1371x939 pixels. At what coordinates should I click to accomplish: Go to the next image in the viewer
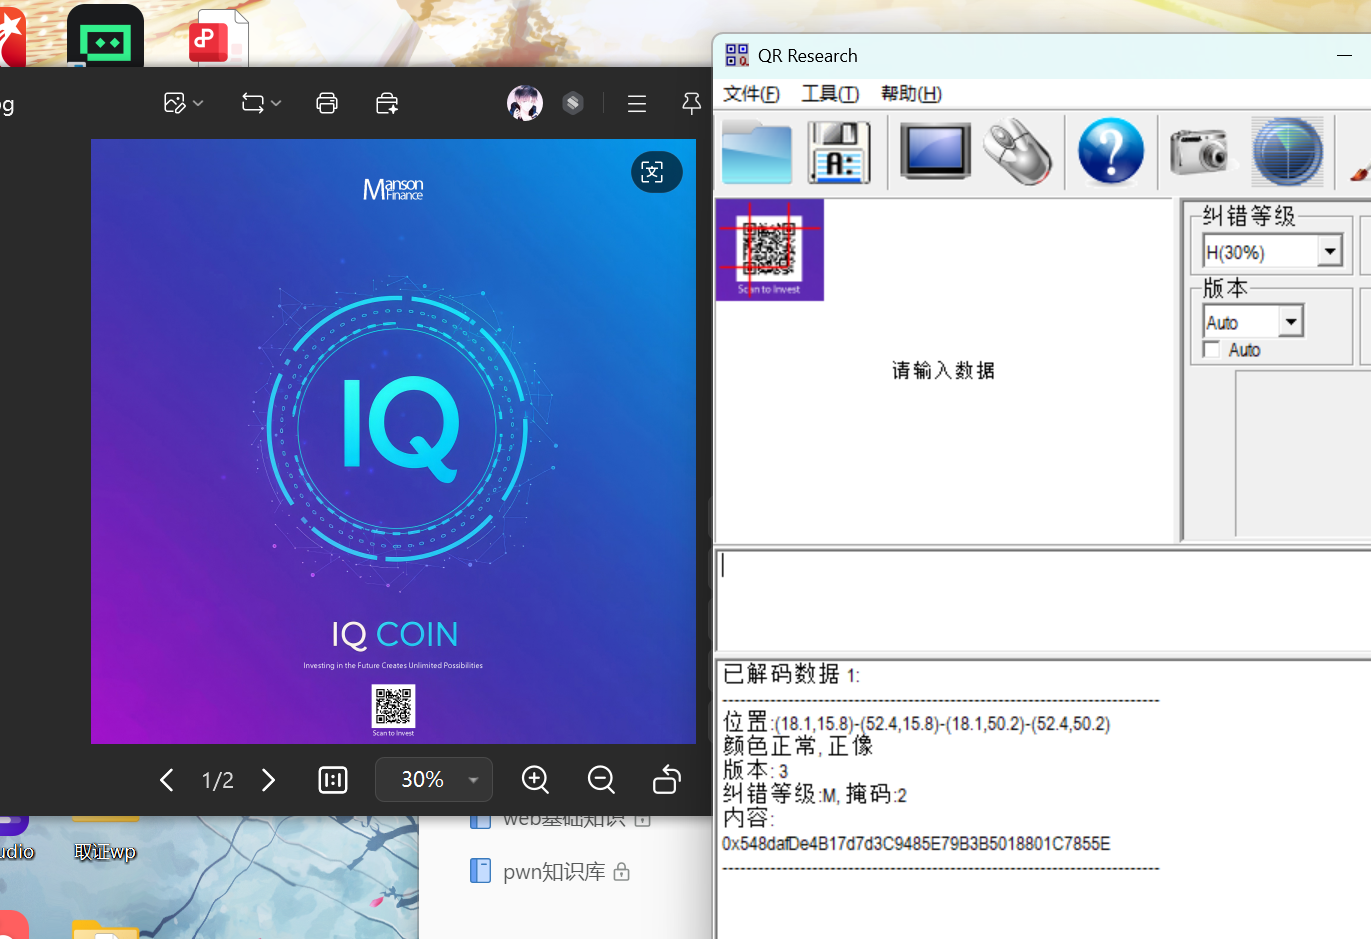click(x=268, y=780)
